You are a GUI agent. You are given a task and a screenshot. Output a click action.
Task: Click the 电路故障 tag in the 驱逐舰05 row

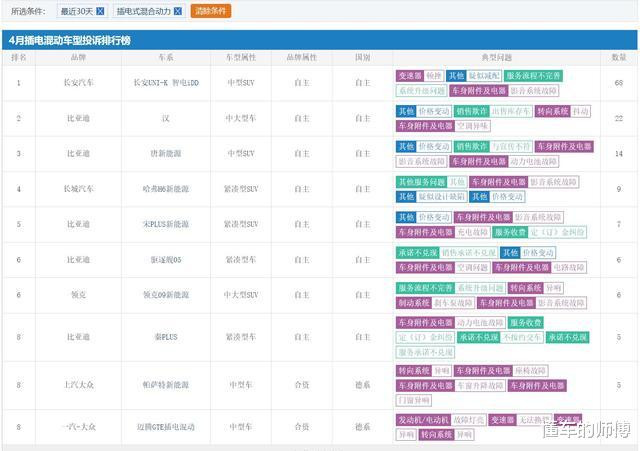click(569, 268)
